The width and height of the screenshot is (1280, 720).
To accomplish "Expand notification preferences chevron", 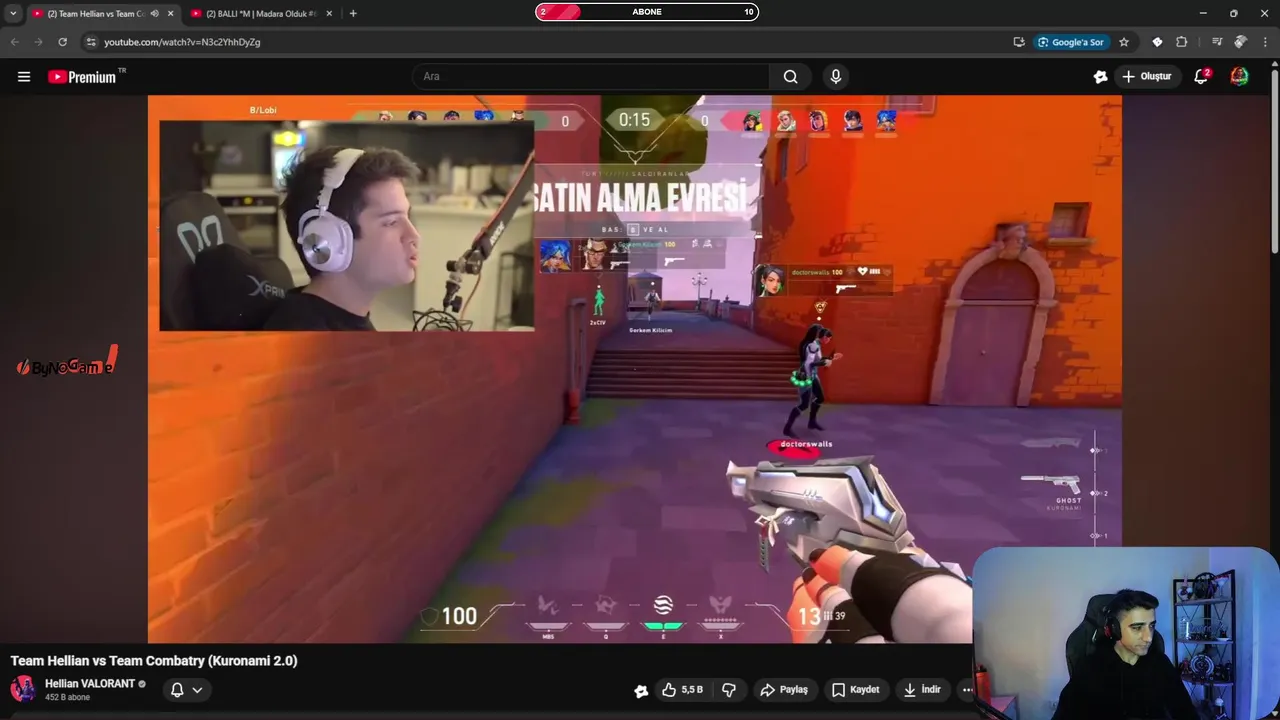I will point(197,690).
